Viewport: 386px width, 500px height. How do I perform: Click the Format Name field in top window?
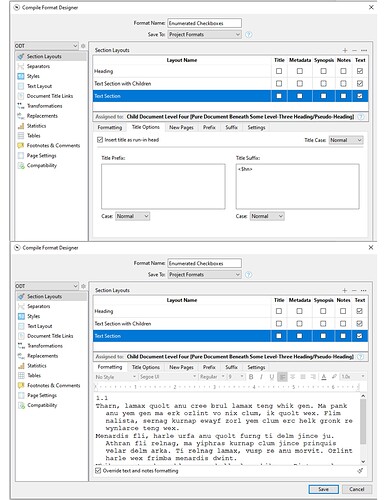point(204,23)
